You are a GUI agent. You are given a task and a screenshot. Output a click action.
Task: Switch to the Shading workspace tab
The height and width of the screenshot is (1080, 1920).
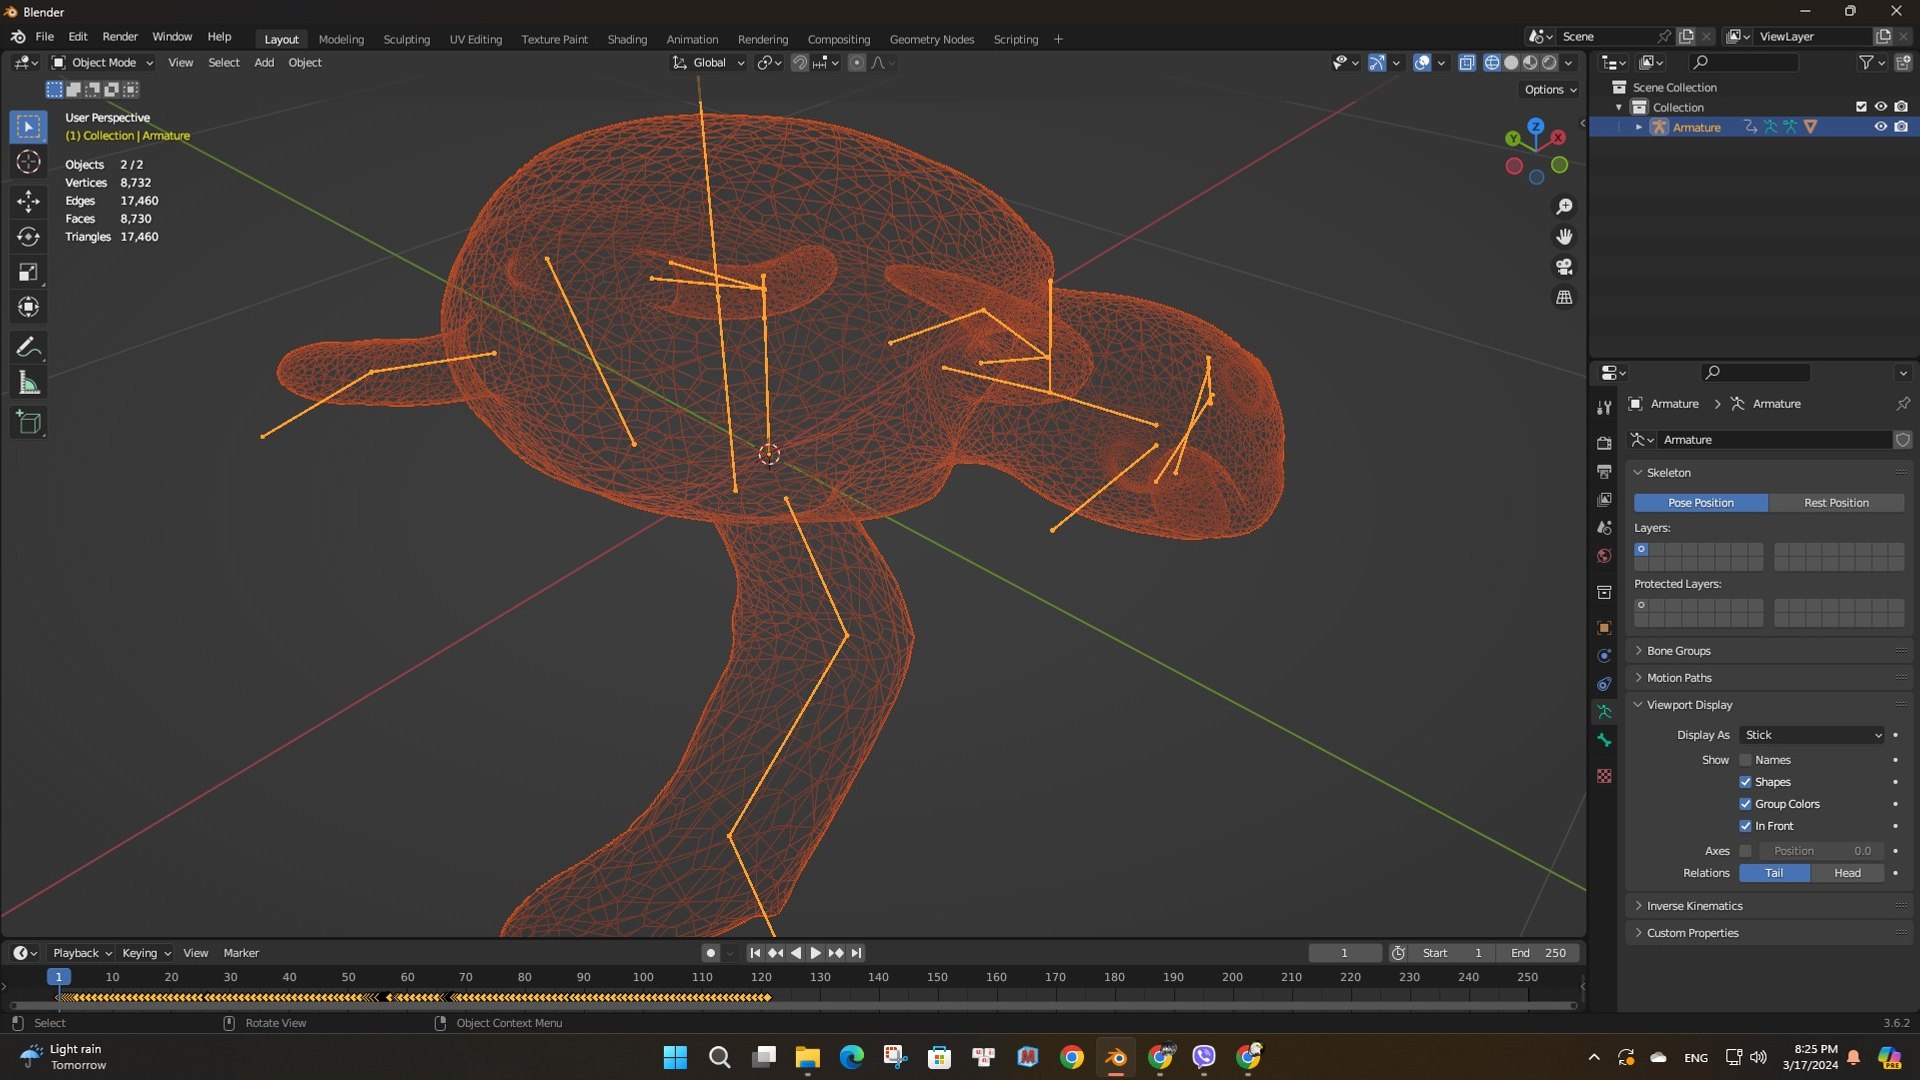click(x=627, y=39)
